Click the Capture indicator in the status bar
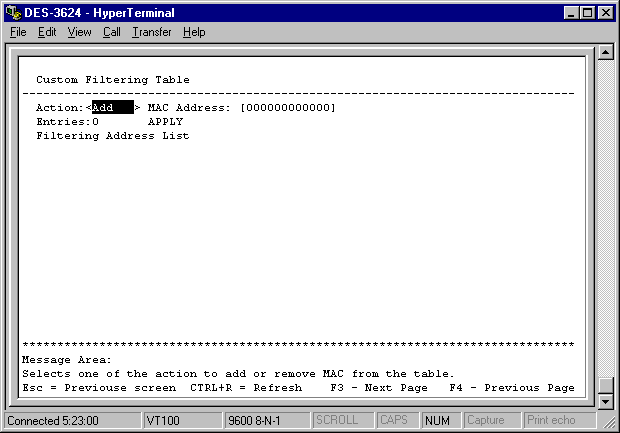 (492, 421)
